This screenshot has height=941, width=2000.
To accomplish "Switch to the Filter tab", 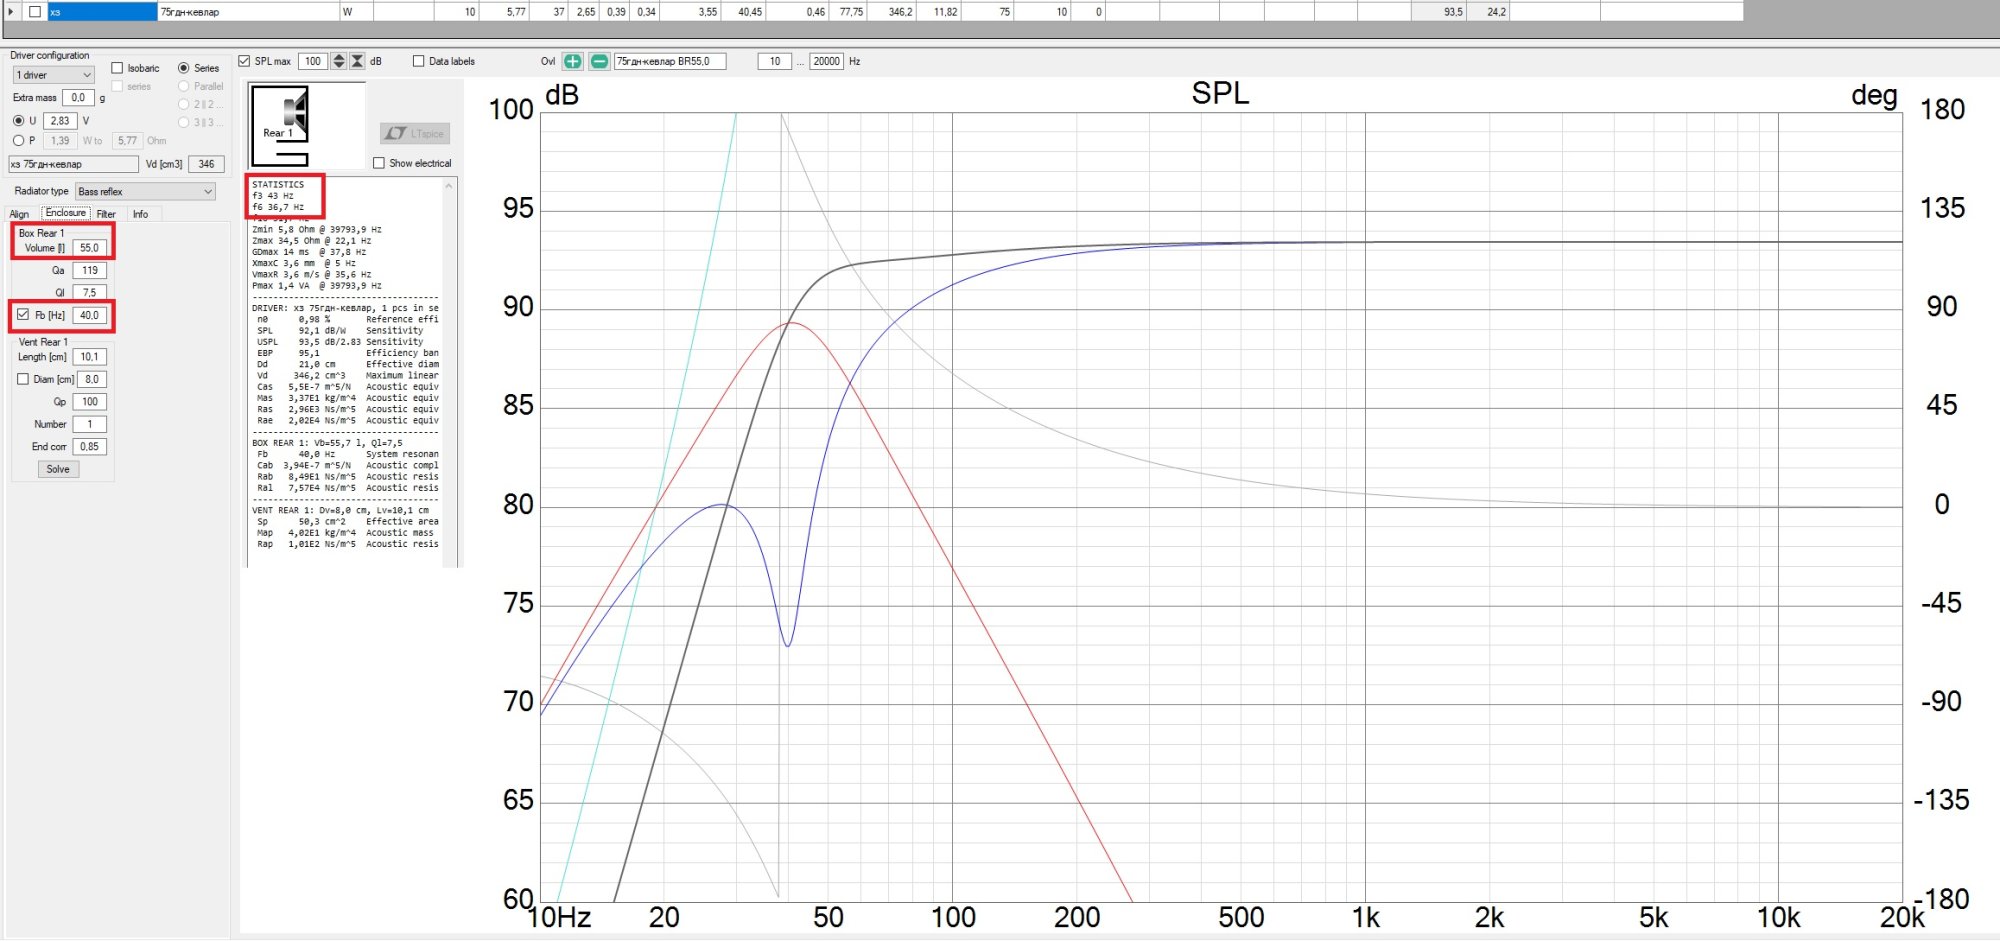I will tap(106, 214).
